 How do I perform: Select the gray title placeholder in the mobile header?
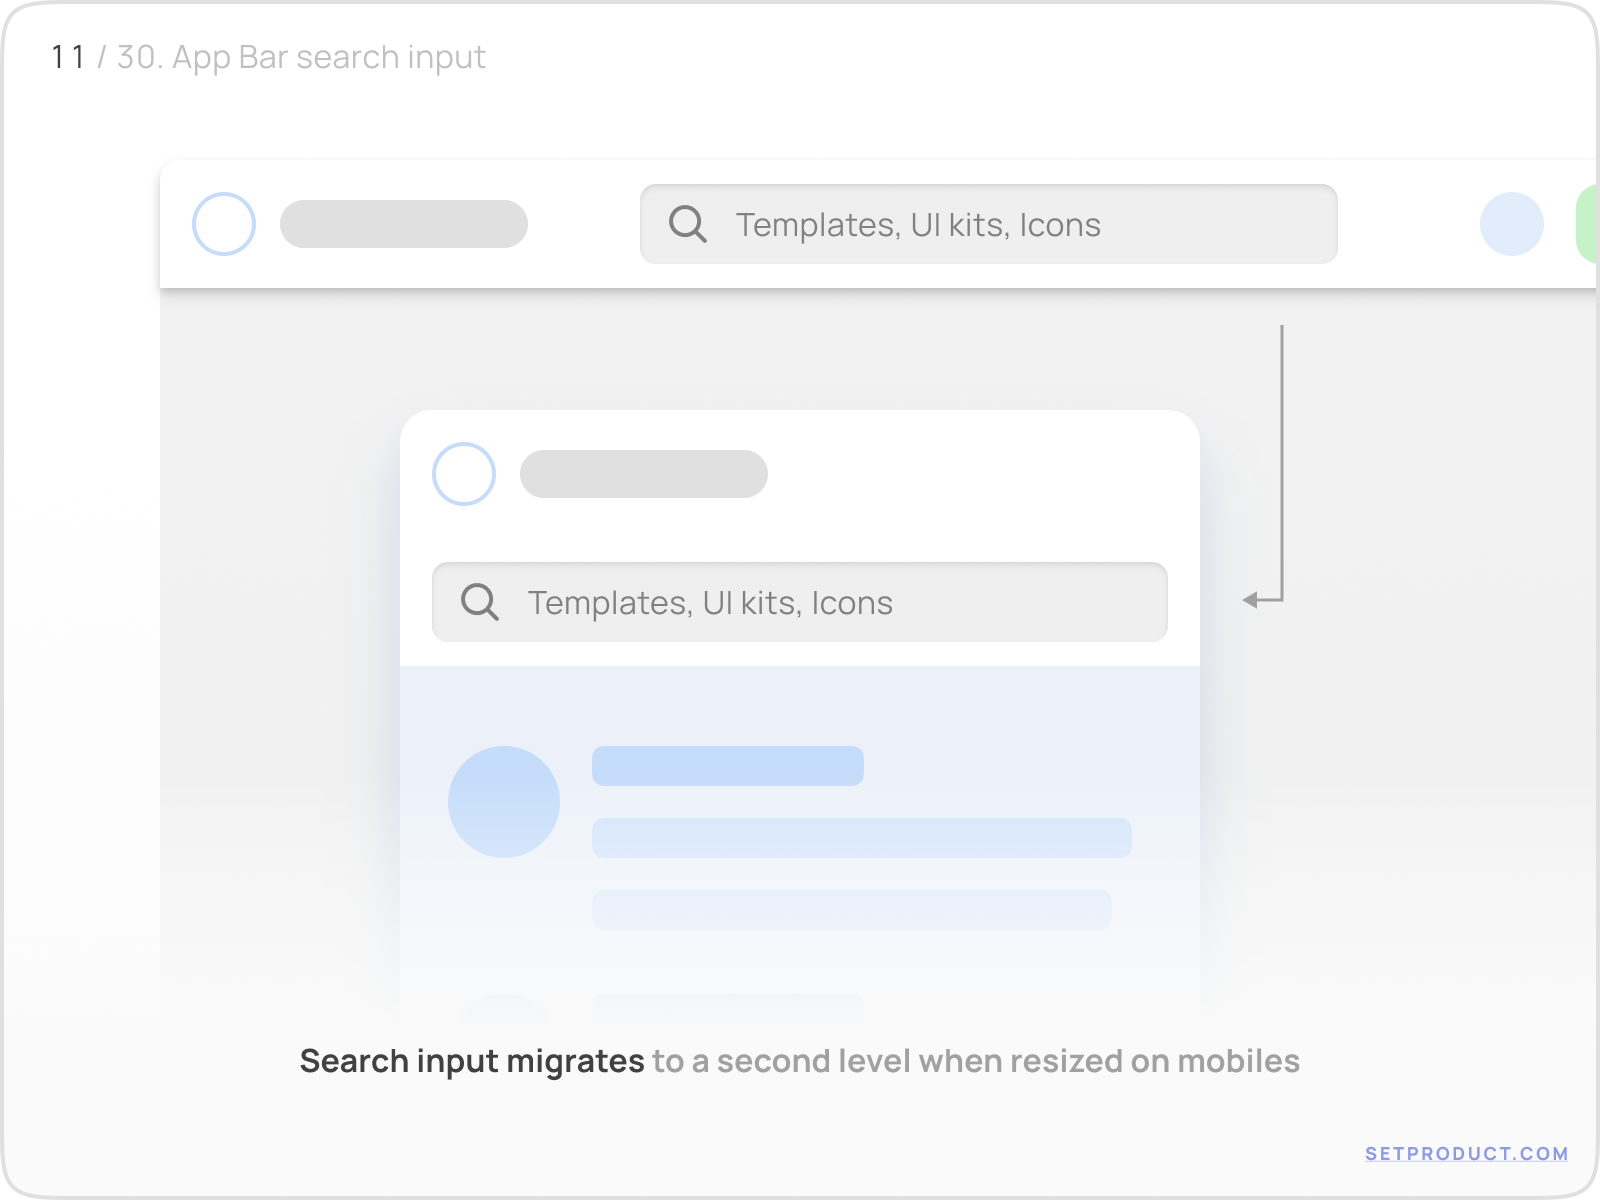tap(645, 474)
